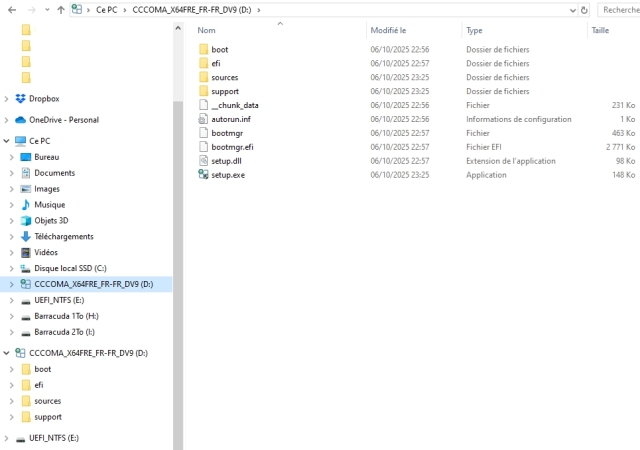Viewport: 640px width, 450px height.
Task: Open the Dropbox folder in sidebar
Action: pos(44,99)
